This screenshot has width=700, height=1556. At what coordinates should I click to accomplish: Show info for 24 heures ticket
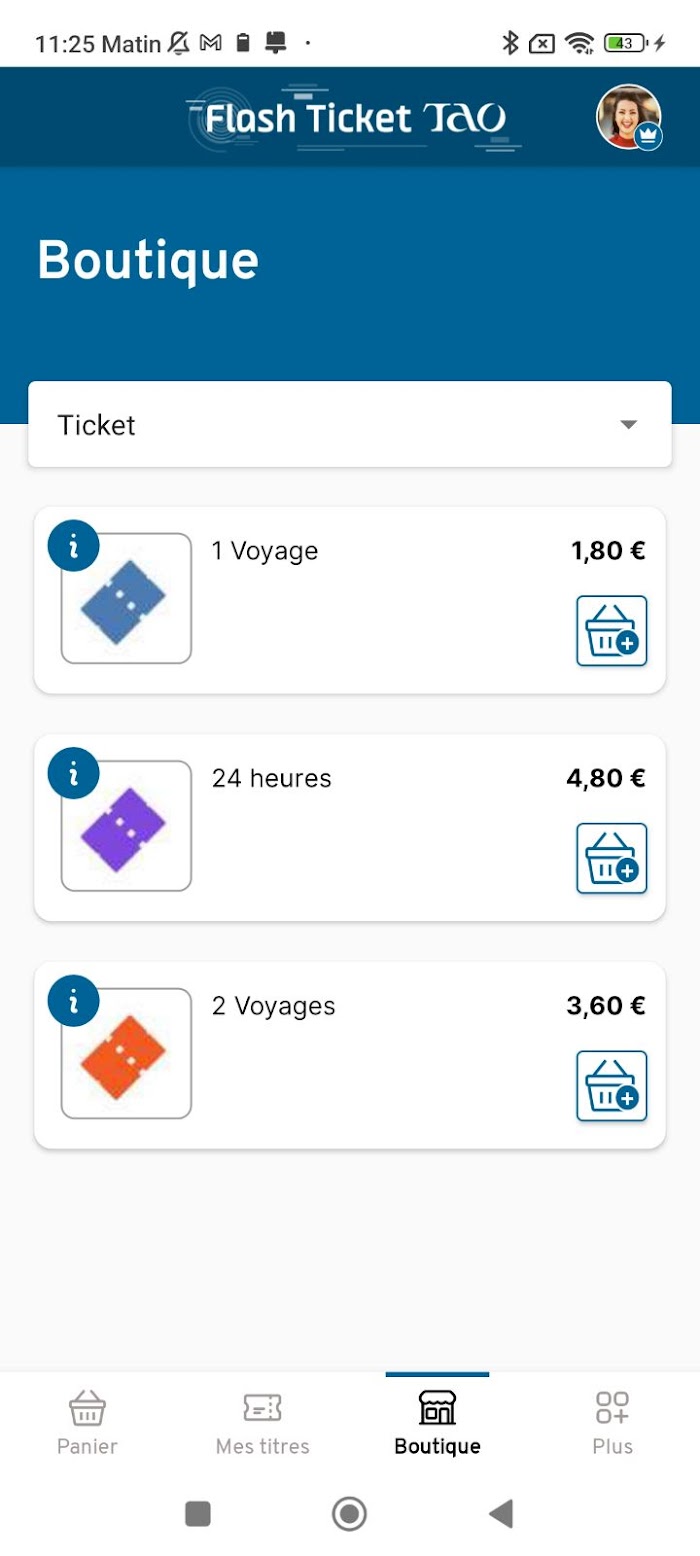(x=73, y=773)
